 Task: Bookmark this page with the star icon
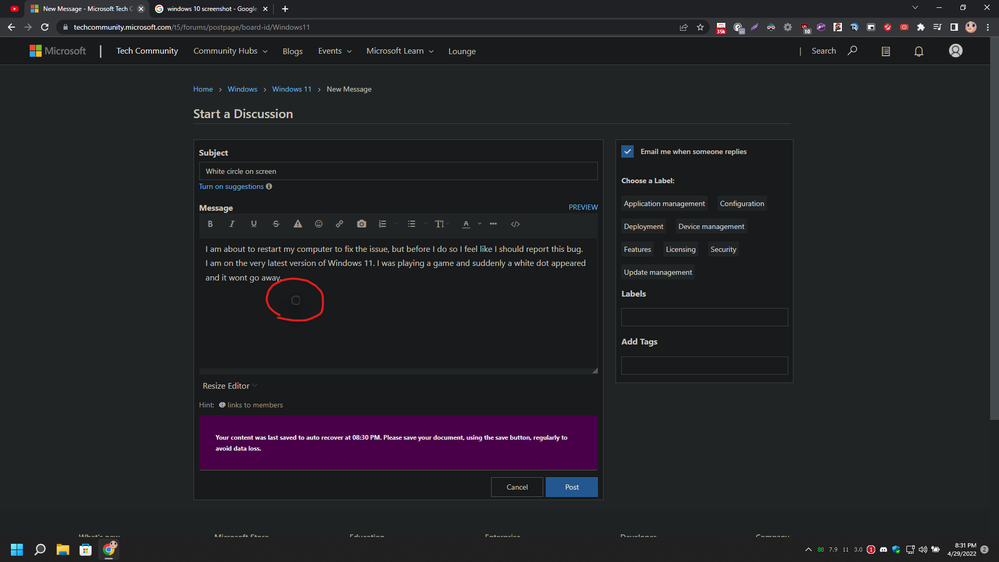[700, 27]
